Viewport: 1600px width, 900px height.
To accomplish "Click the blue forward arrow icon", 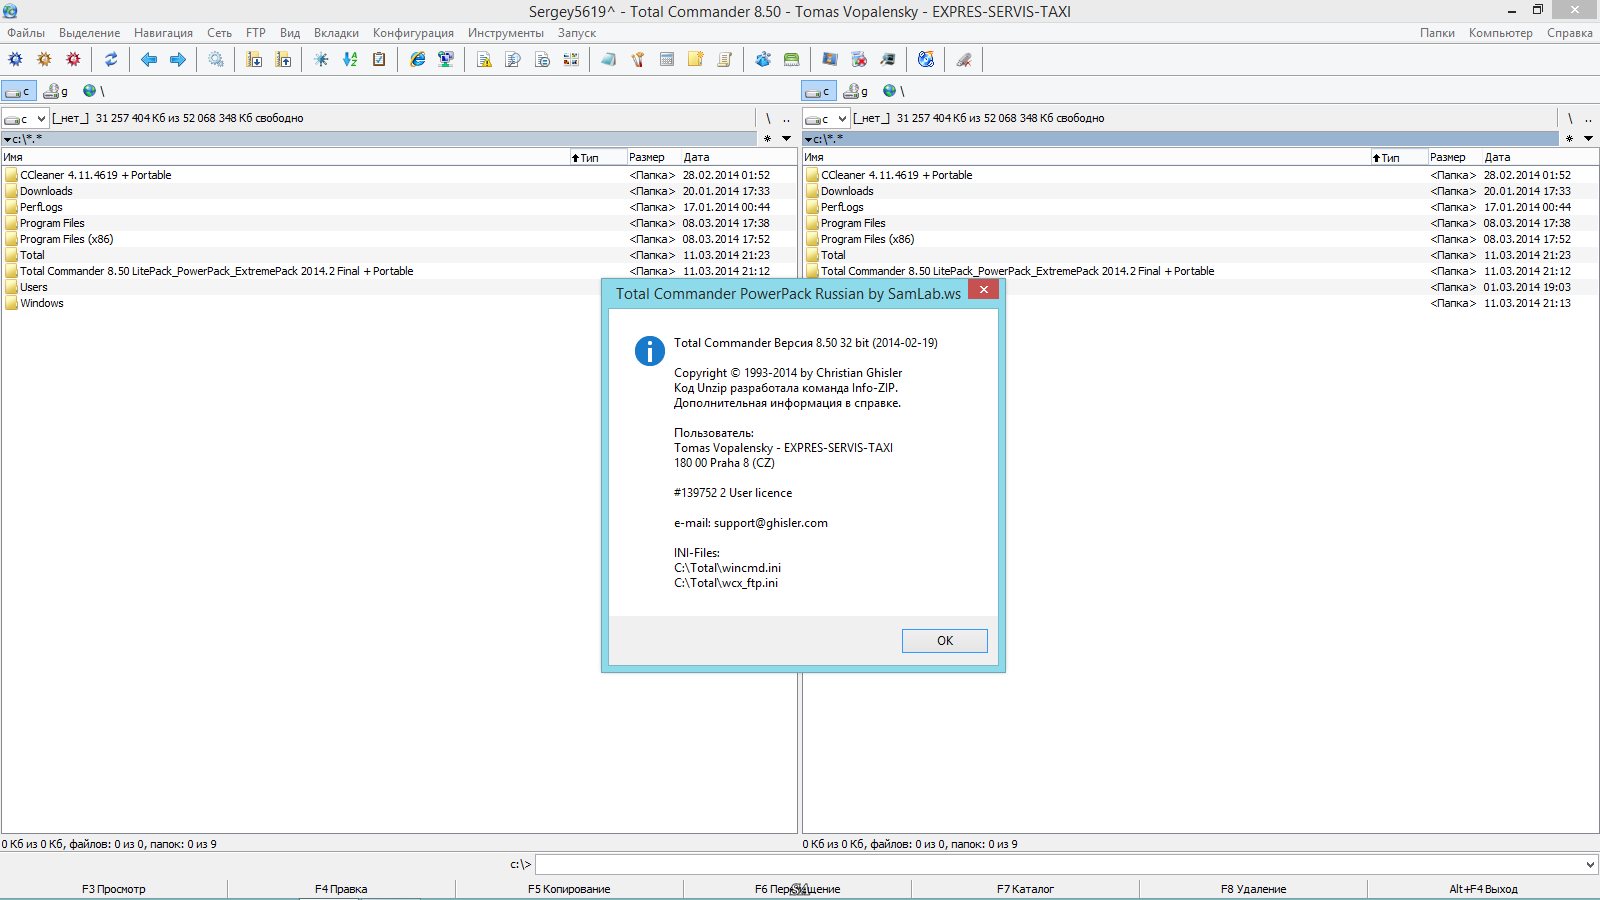I will point(178,60).
